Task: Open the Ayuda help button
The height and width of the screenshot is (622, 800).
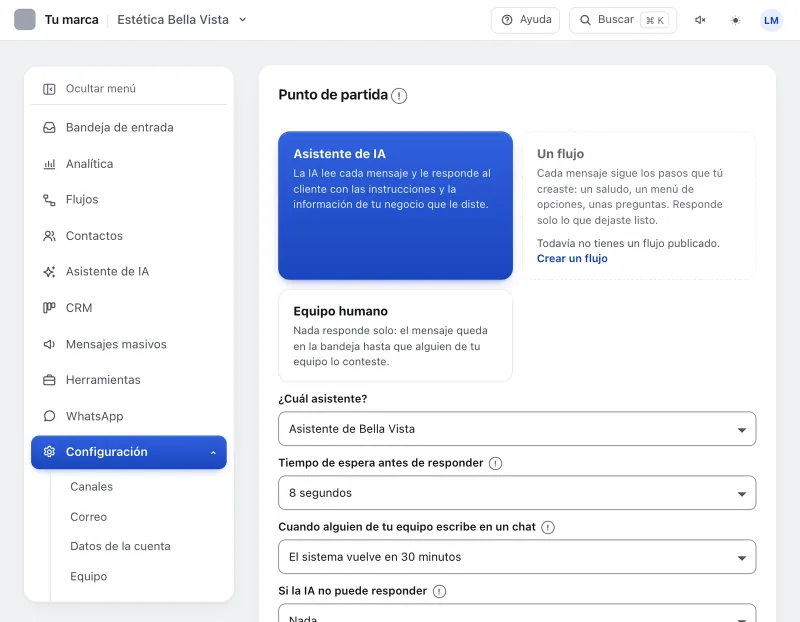Action: pyautogui.click(x=525, y=20)
